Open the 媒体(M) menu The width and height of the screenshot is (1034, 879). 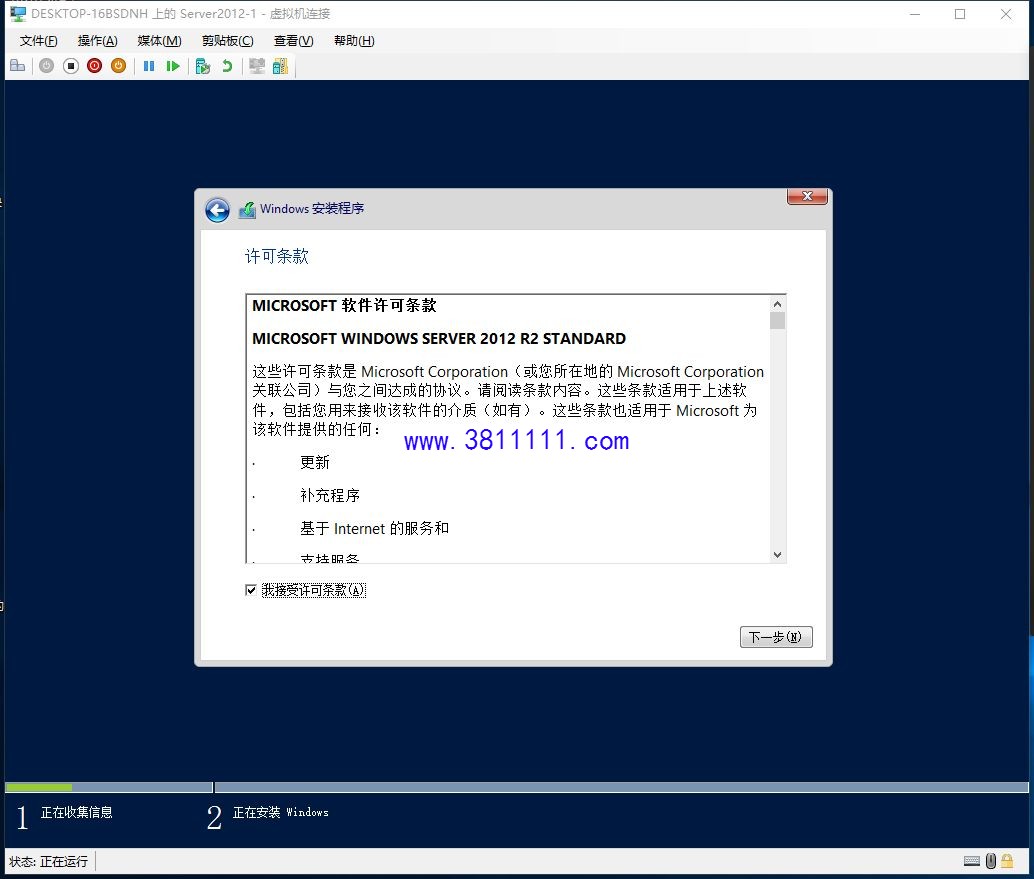160,41
